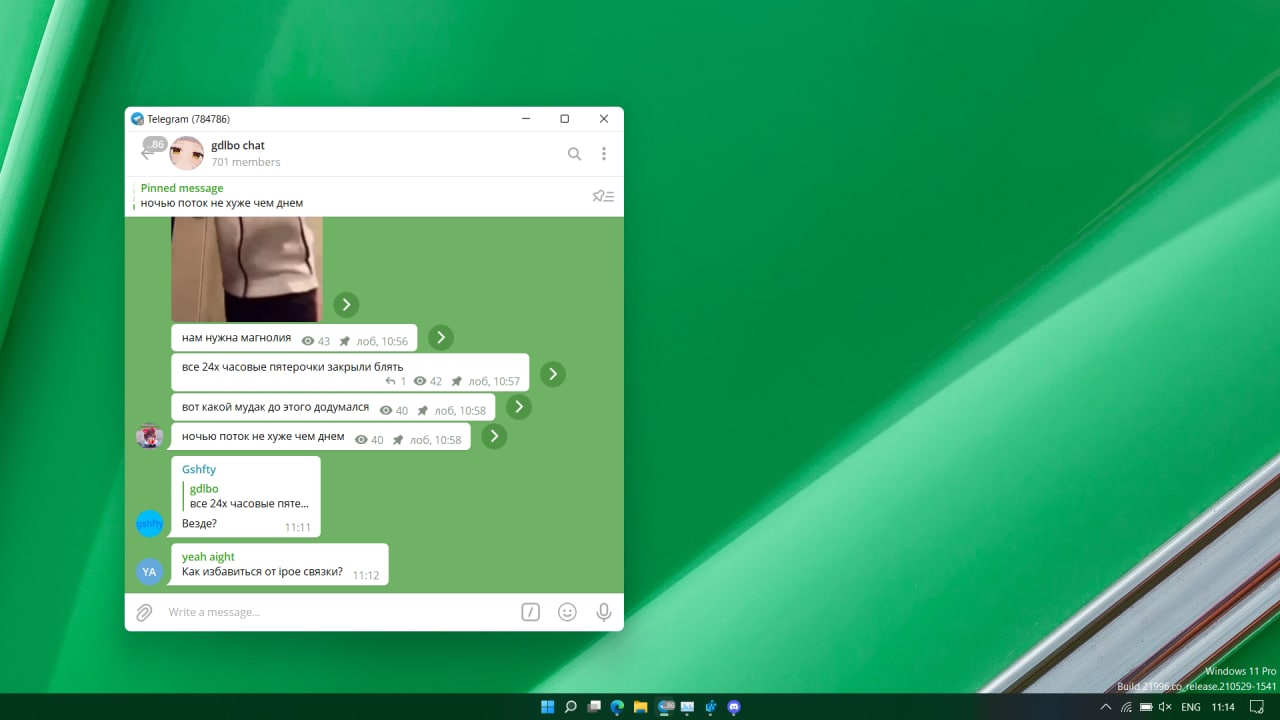The height and width of the screenshot is (720, 1280).
Task: Jump to pinned message 'ночью поток не хуже чем днем'
Action: (x=222, y=203)
